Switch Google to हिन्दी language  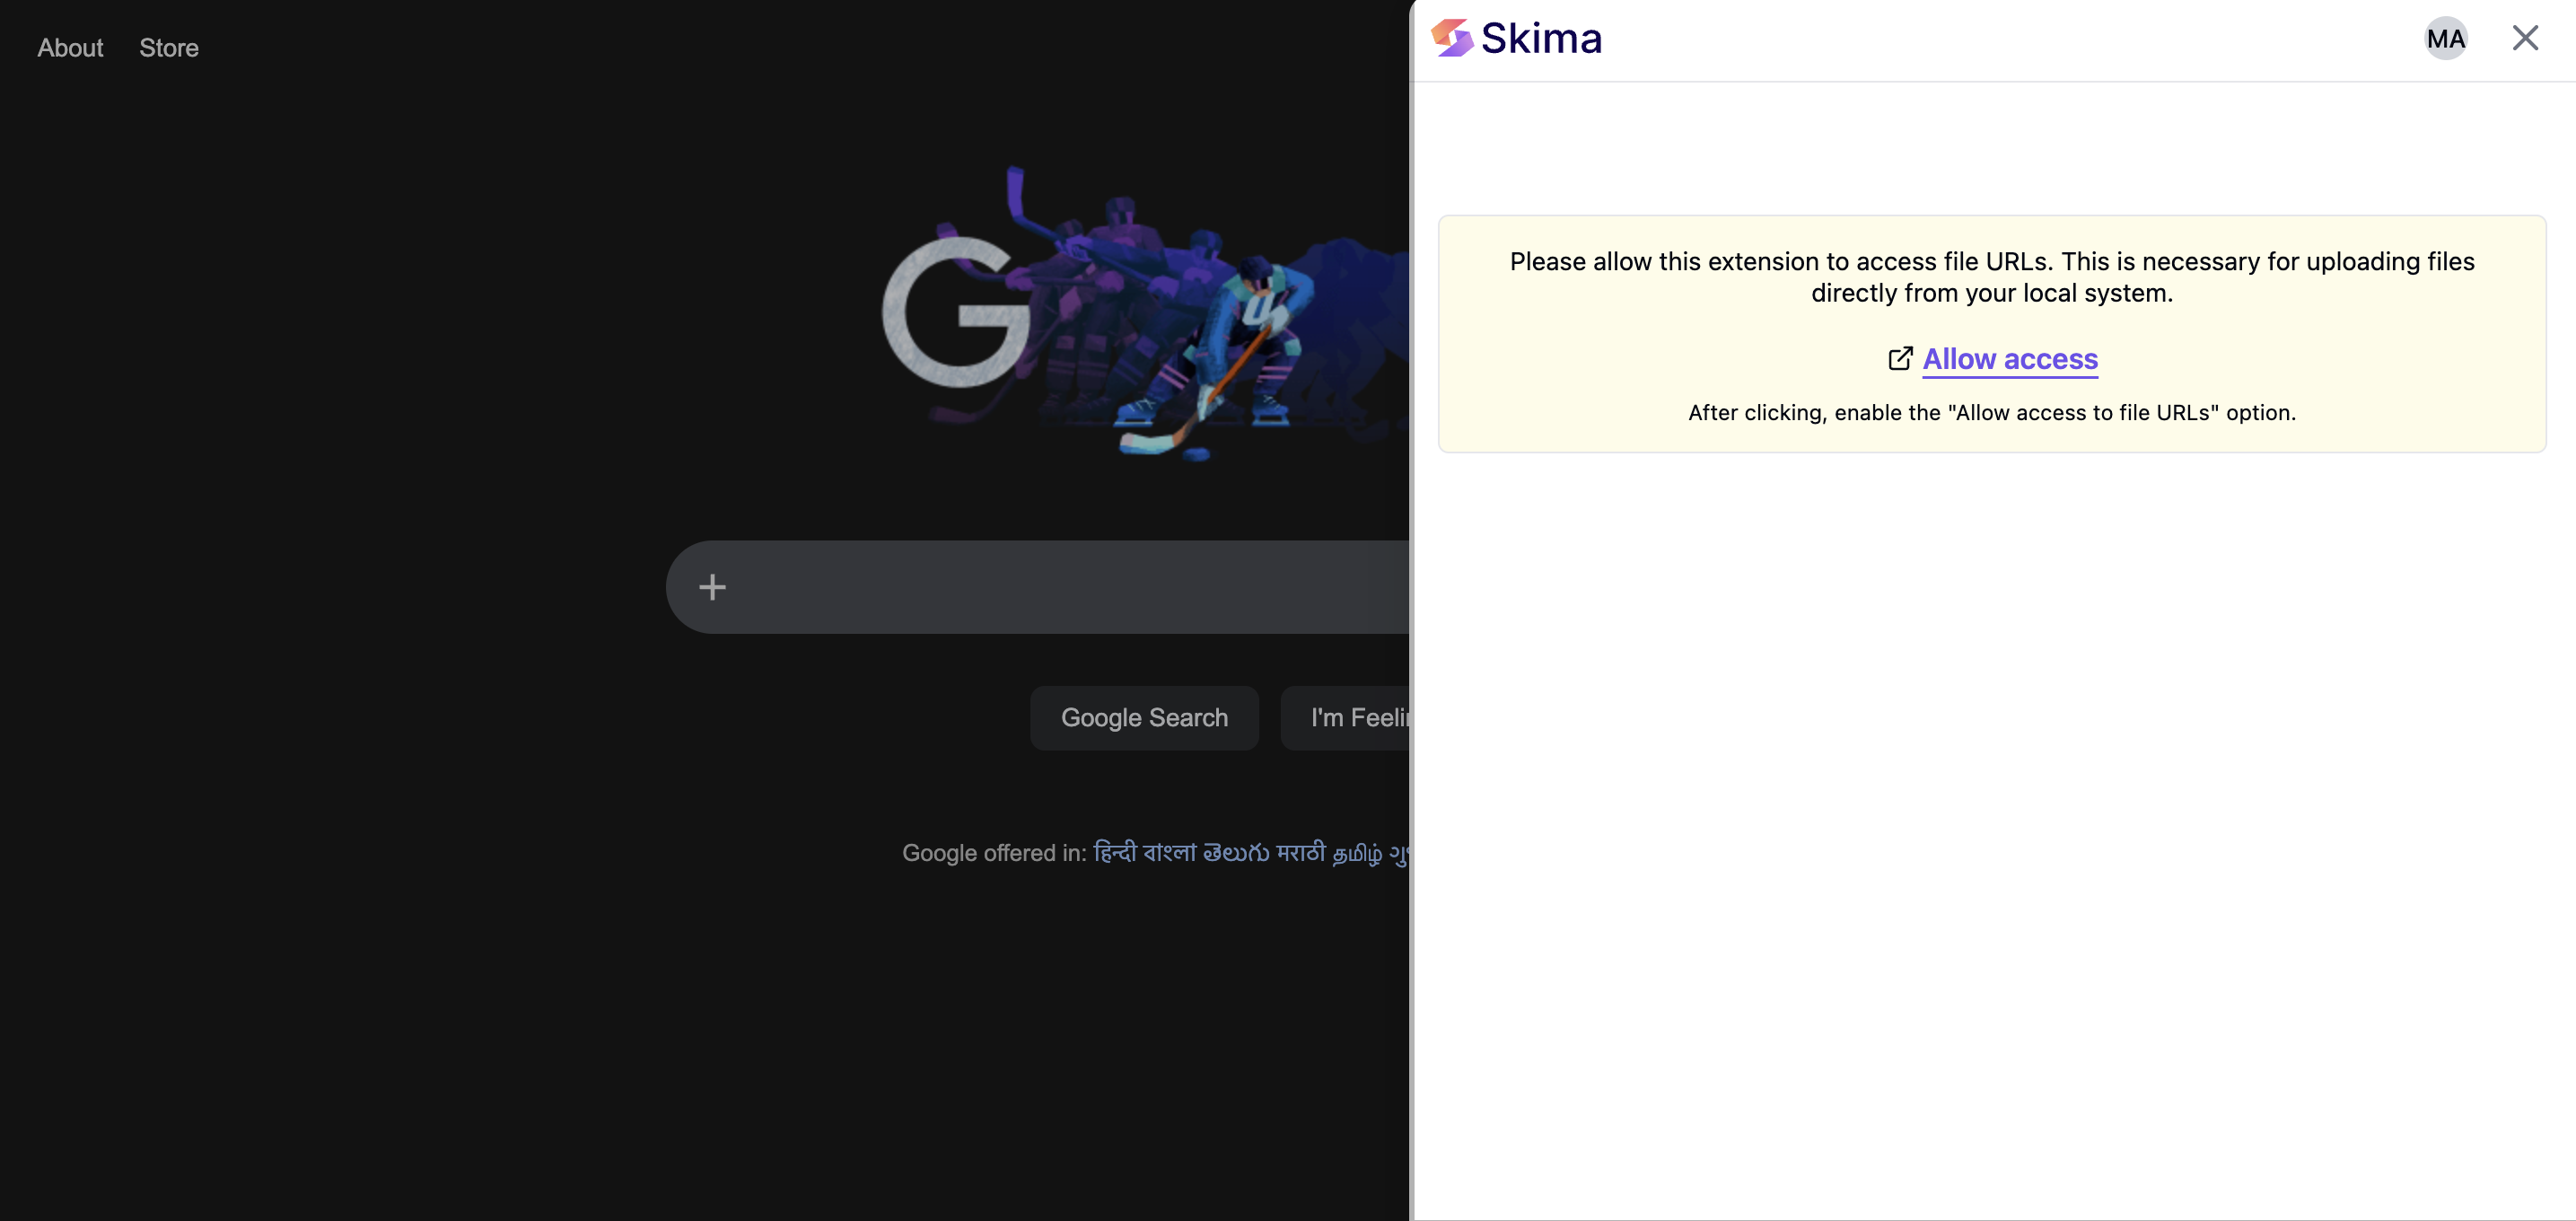pos(1114,853)
